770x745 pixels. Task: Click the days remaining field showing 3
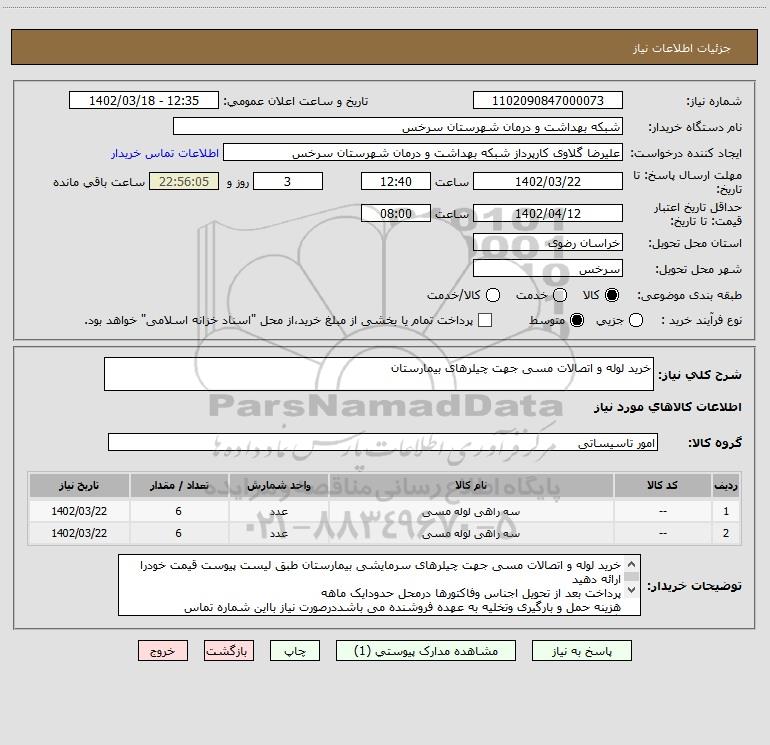point(288,181)
